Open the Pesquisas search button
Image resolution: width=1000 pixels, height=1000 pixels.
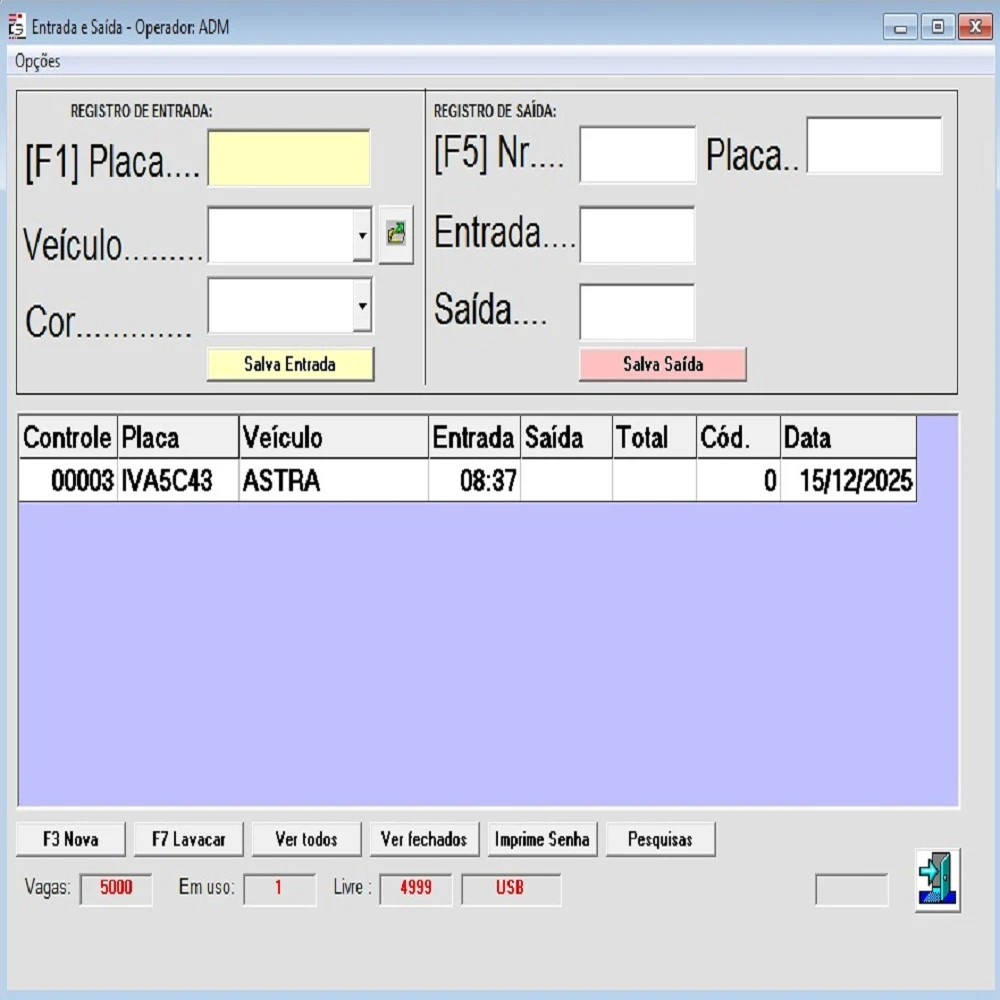tap(660, 840)
